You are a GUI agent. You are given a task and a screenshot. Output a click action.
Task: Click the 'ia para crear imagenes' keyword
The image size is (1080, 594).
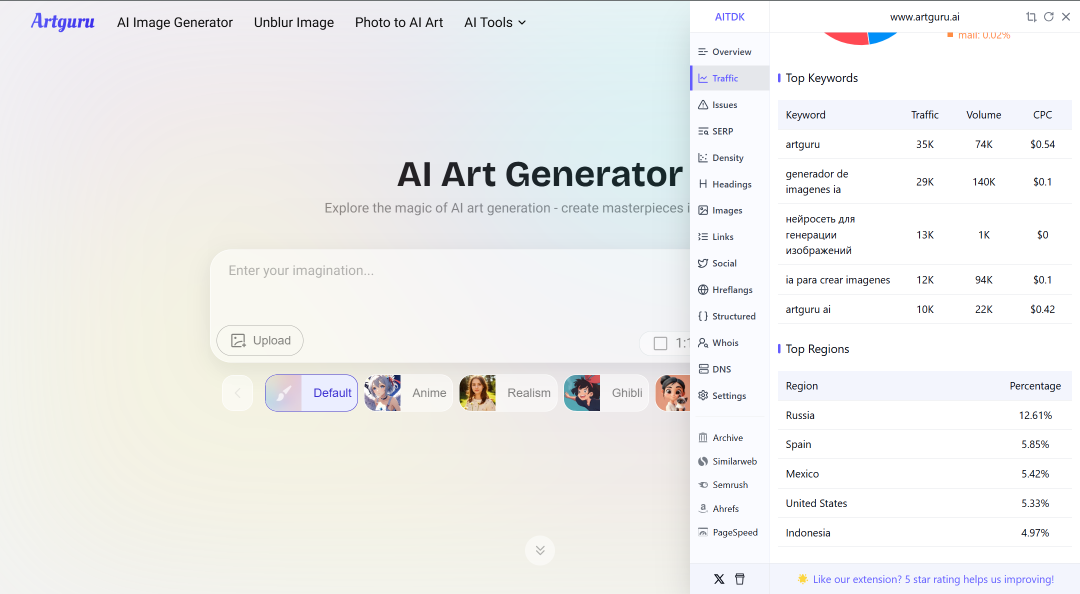[x=838, y=280]
